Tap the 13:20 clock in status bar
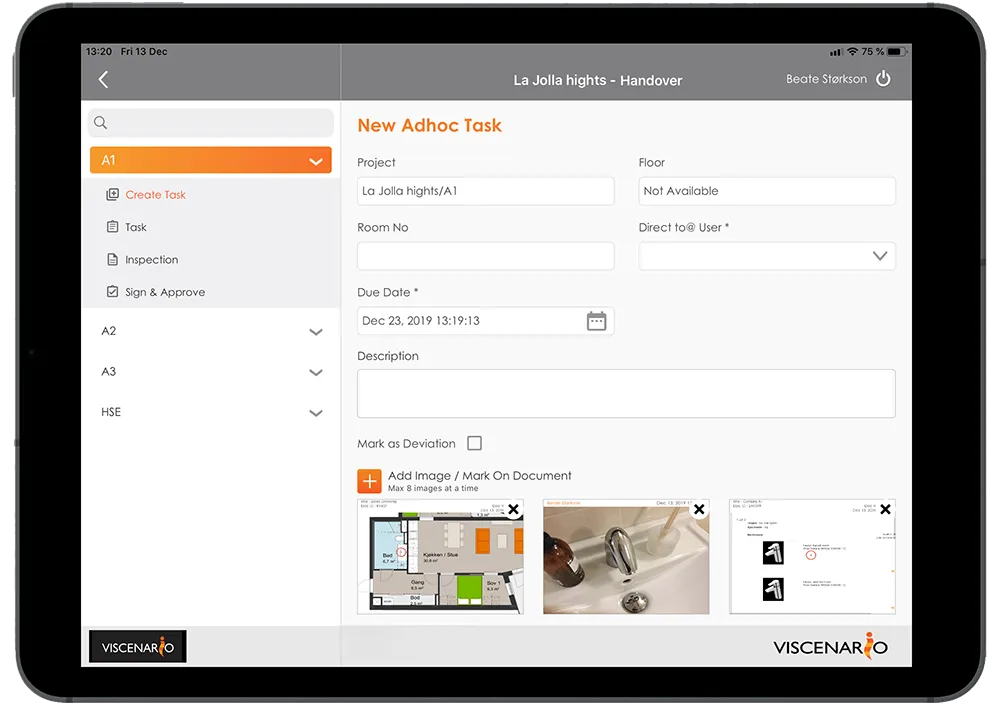Screen dimensions: 1000x705 [99, 52]
